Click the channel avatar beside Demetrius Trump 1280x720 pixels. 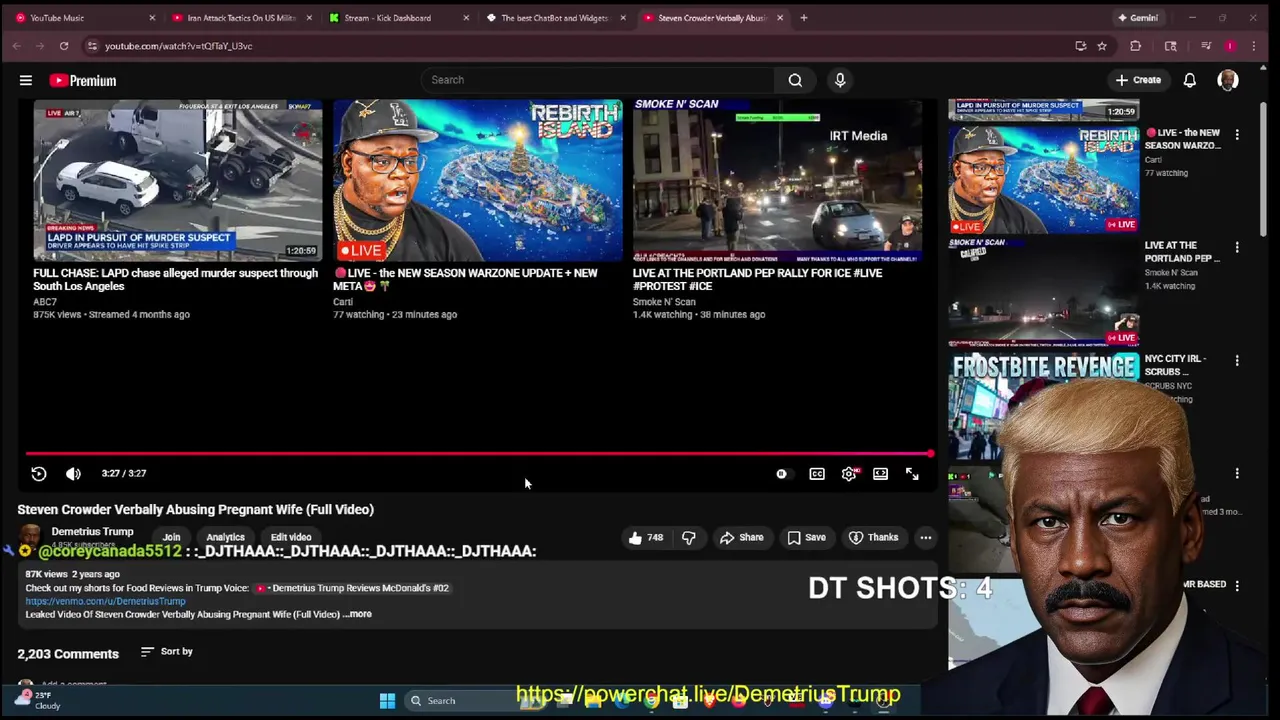(x=30, y=536)
